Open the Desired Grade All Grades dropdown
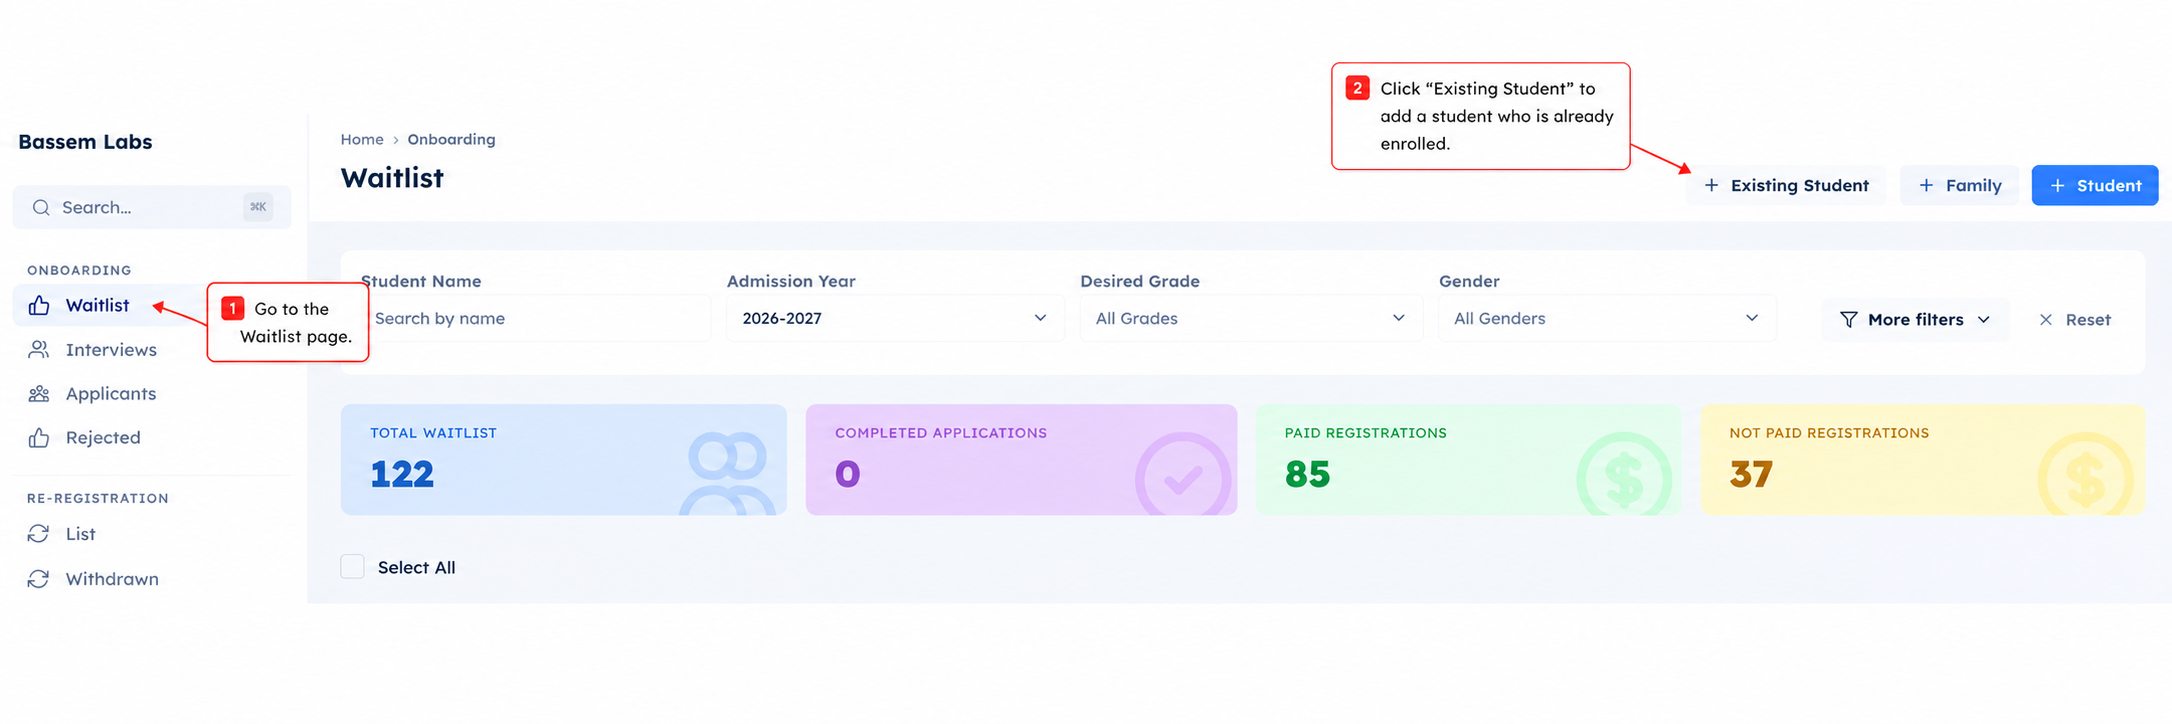Viewport: 2172px width, 724px height. (1251, 318)
